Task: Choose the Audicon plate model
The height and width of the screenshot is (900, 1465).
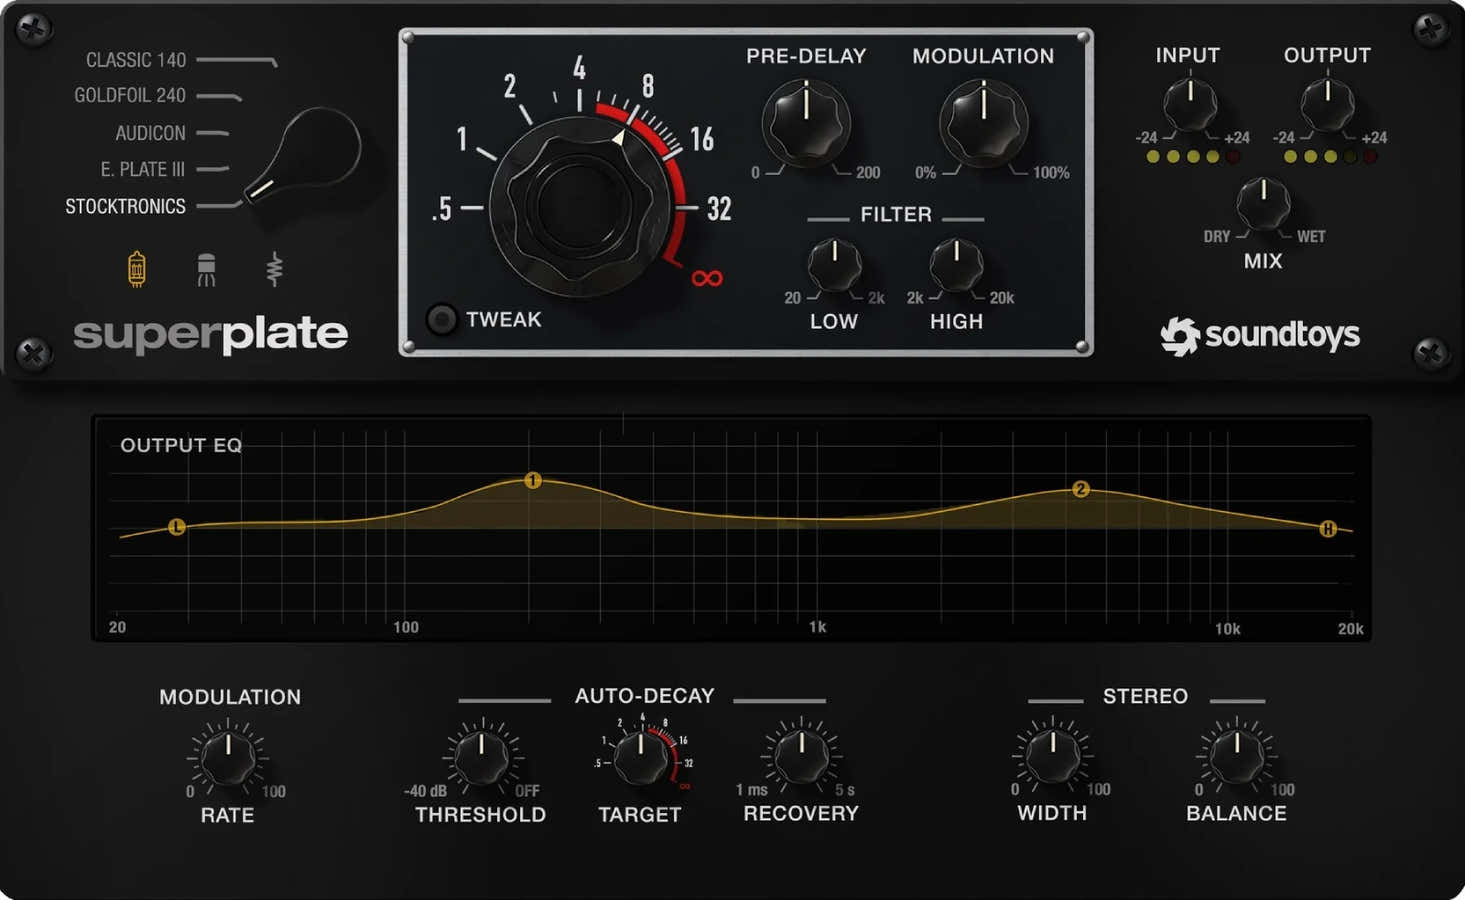Action: (150, 132)
